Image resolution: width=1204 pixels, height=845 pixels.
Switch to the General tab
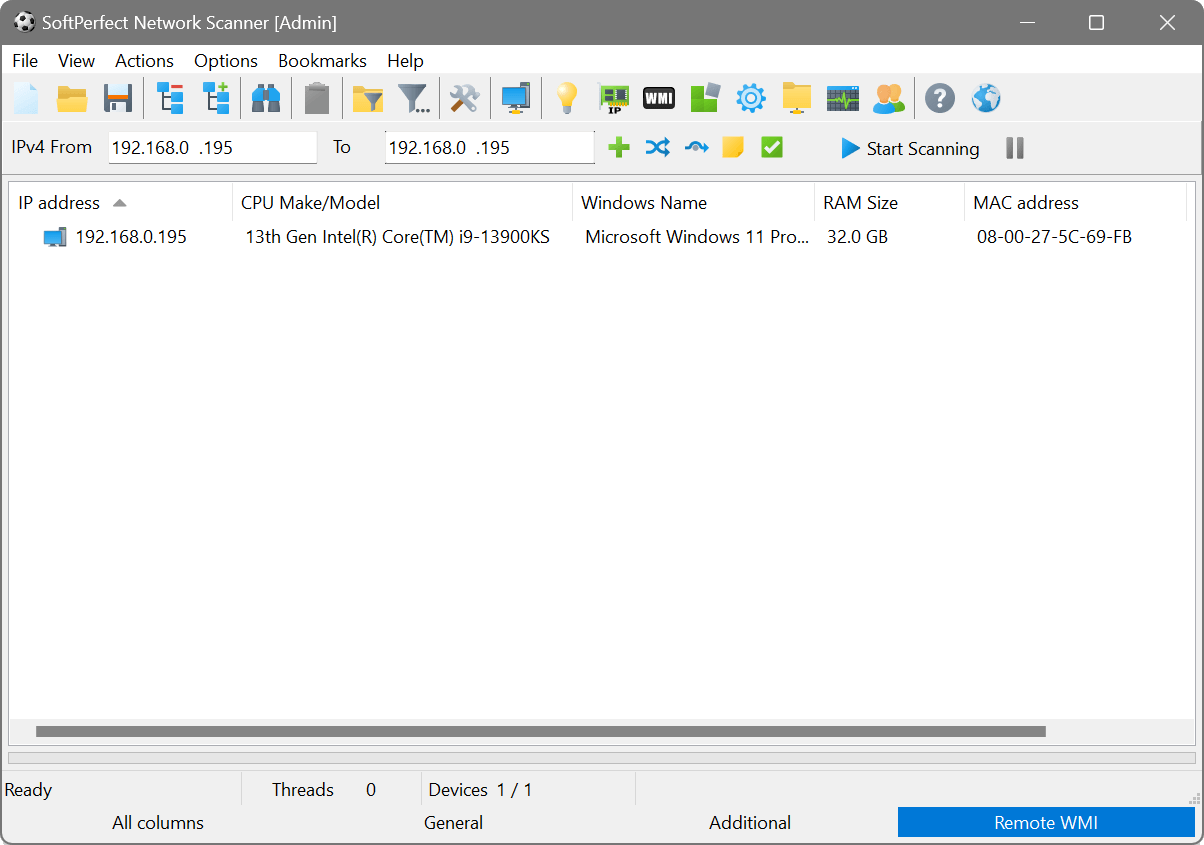453,823
